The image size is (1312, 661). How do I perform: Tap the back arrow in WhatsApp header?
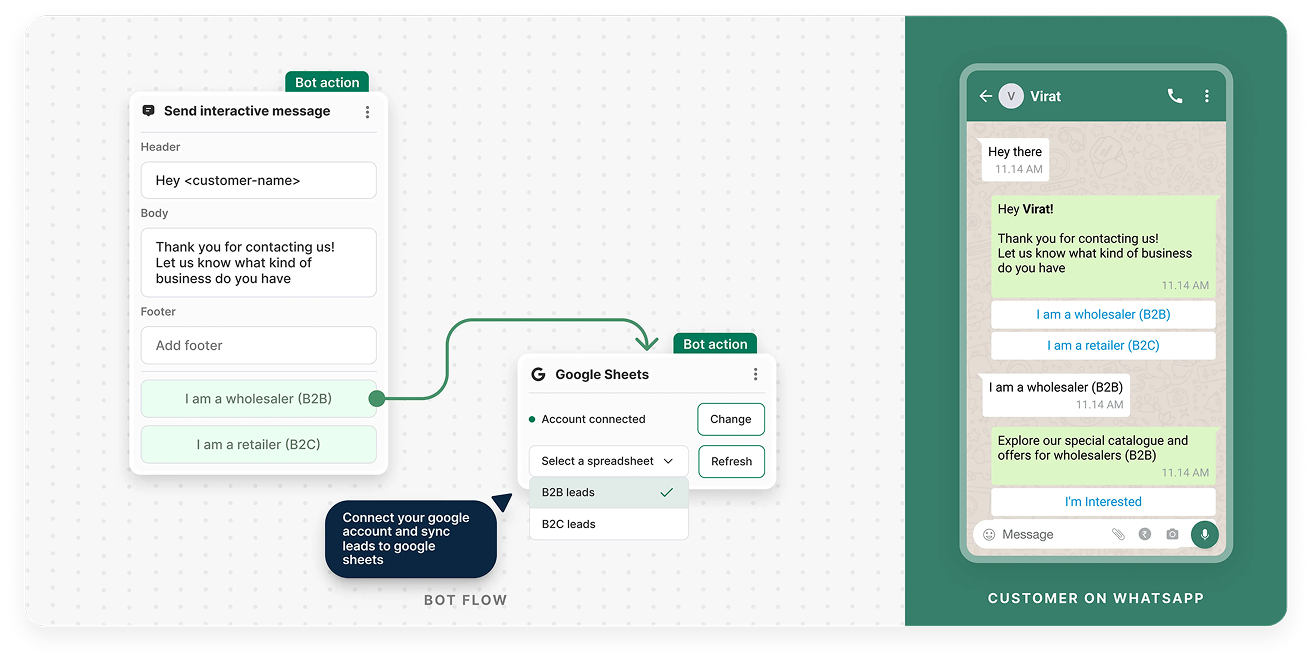tap(985, 96)
